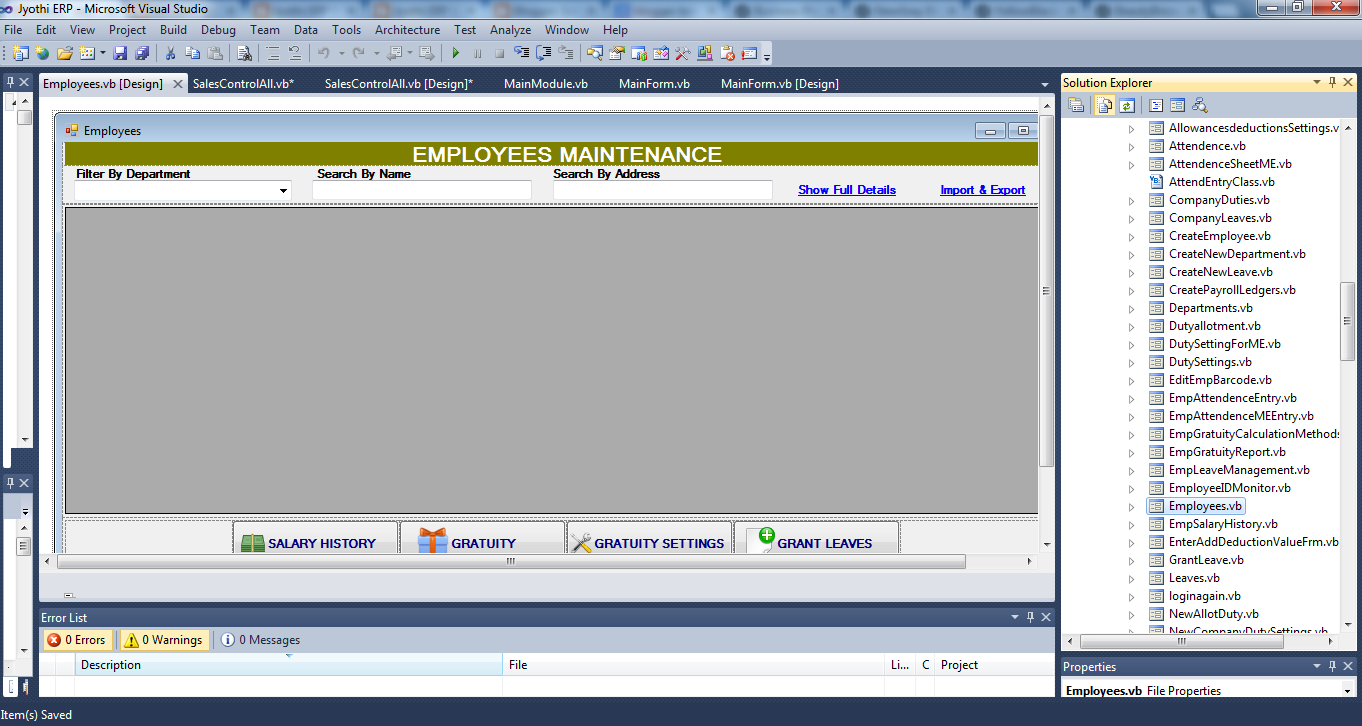The image size is (1362, 726).
Task: Click the Find icon on the toolbar
Action: tap(245, 52)
